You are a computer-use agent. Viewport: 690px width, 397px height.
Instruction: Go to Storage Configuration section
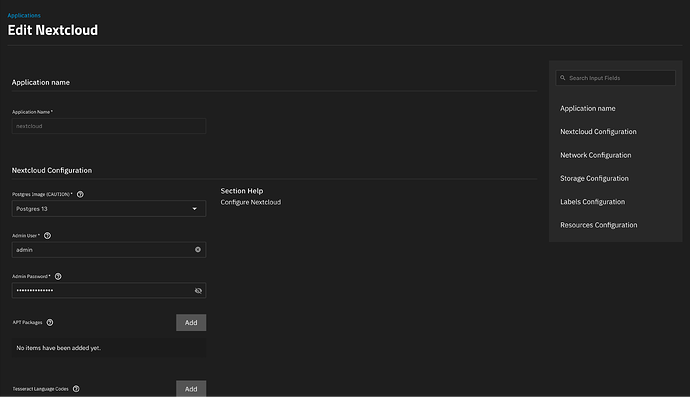594,178
